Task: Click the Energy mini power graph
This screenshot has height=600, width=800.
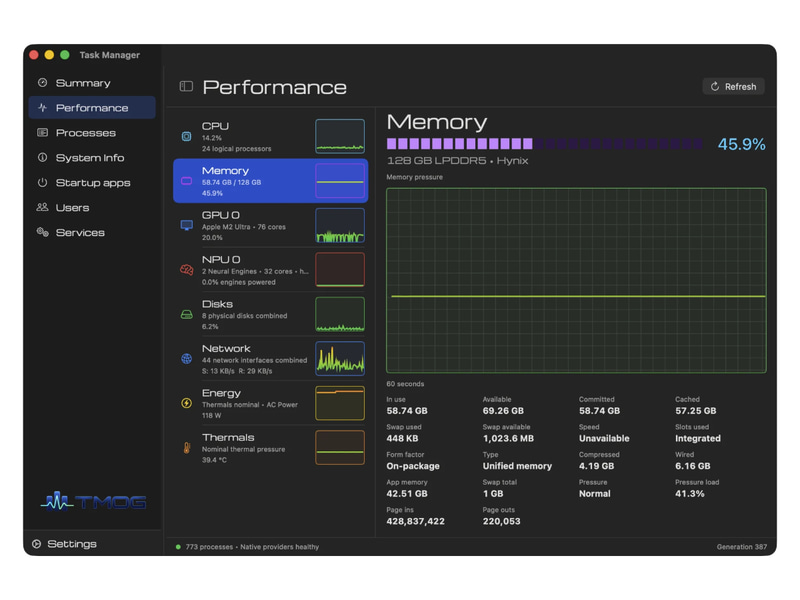Action: [340, 403]
